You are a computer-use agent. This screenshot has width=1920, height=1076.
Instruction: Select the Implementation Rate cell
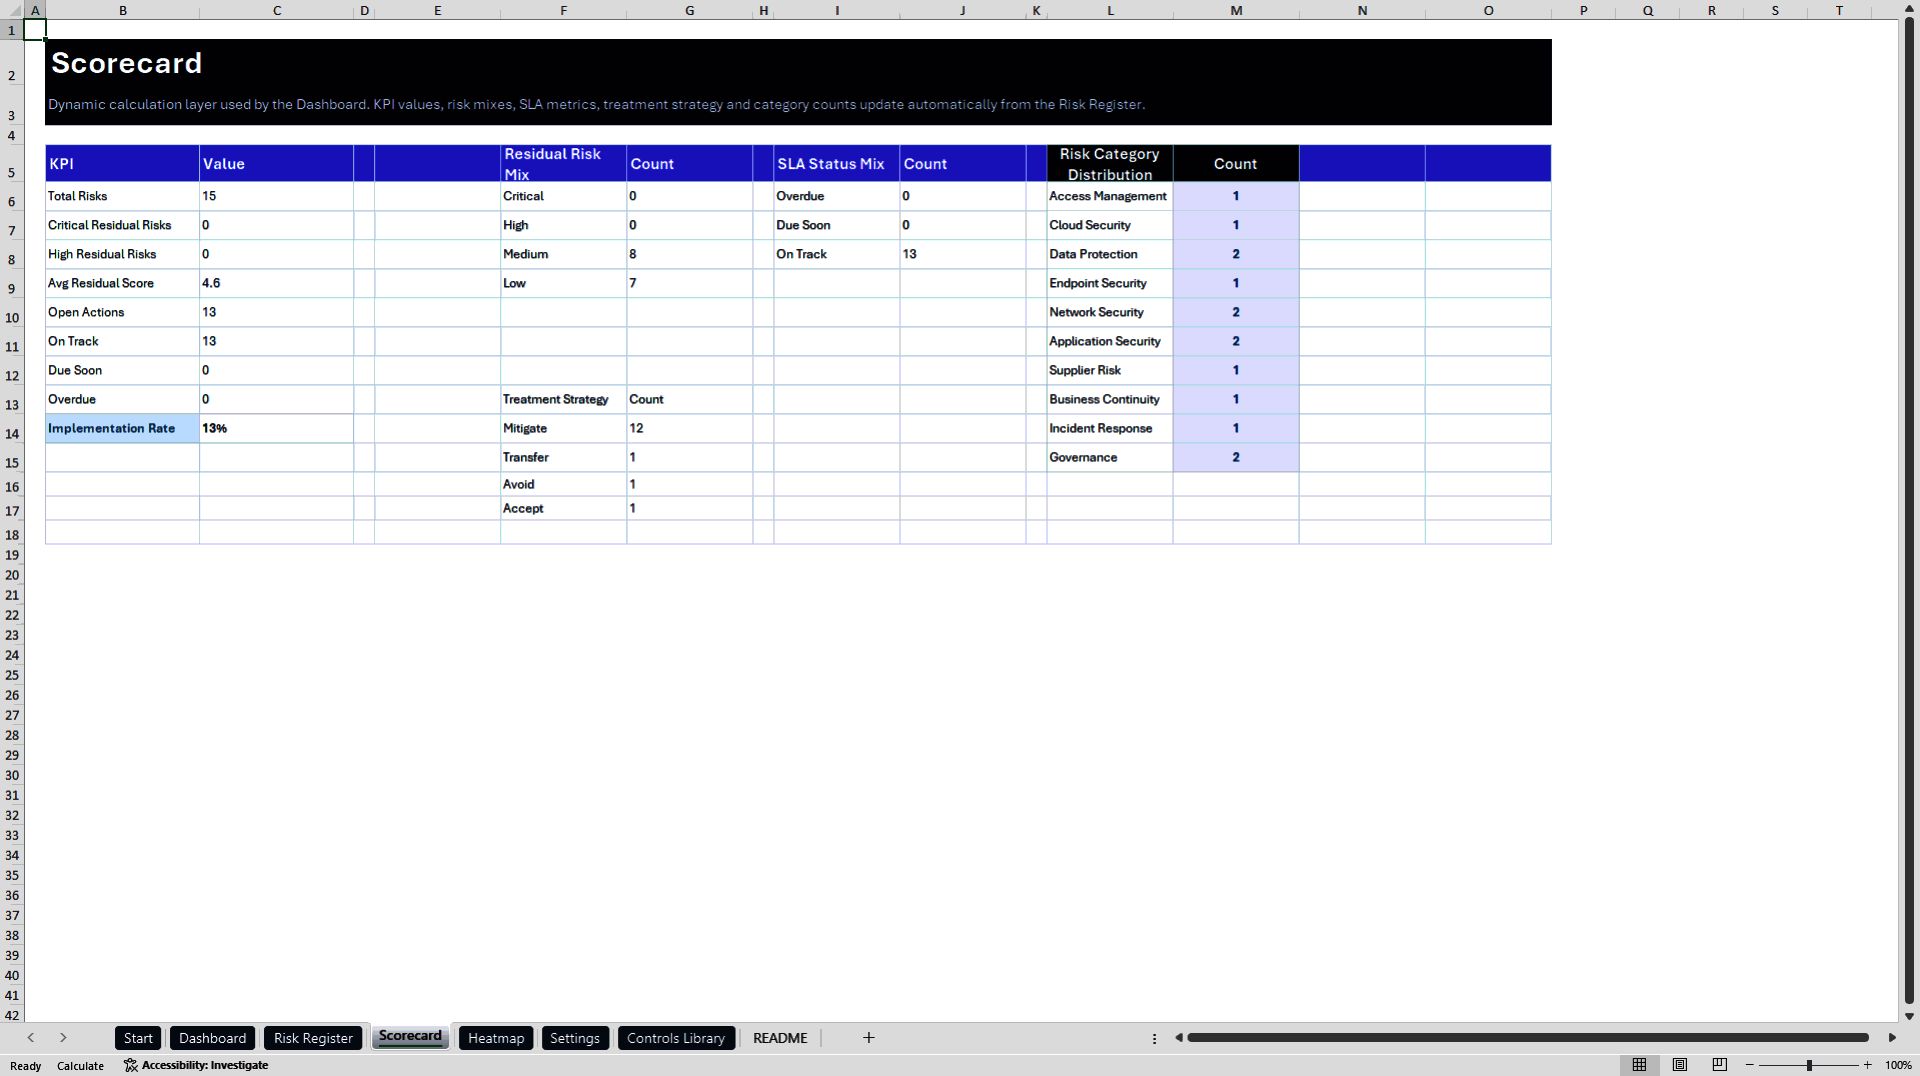[x=122, y=428]
